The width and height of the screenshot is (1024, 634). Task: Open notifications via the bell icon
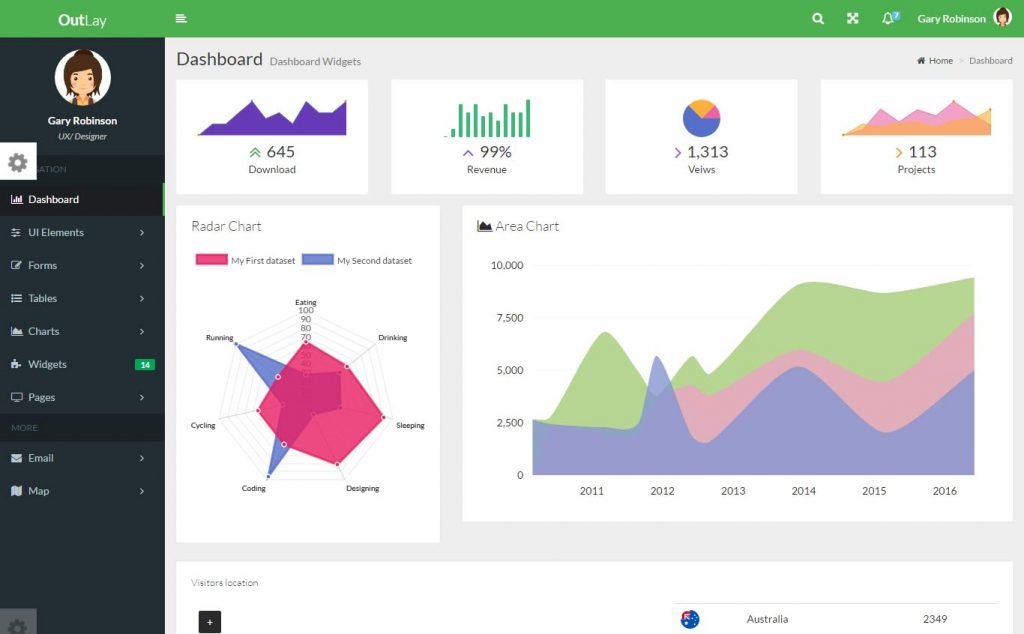(886, 18)
